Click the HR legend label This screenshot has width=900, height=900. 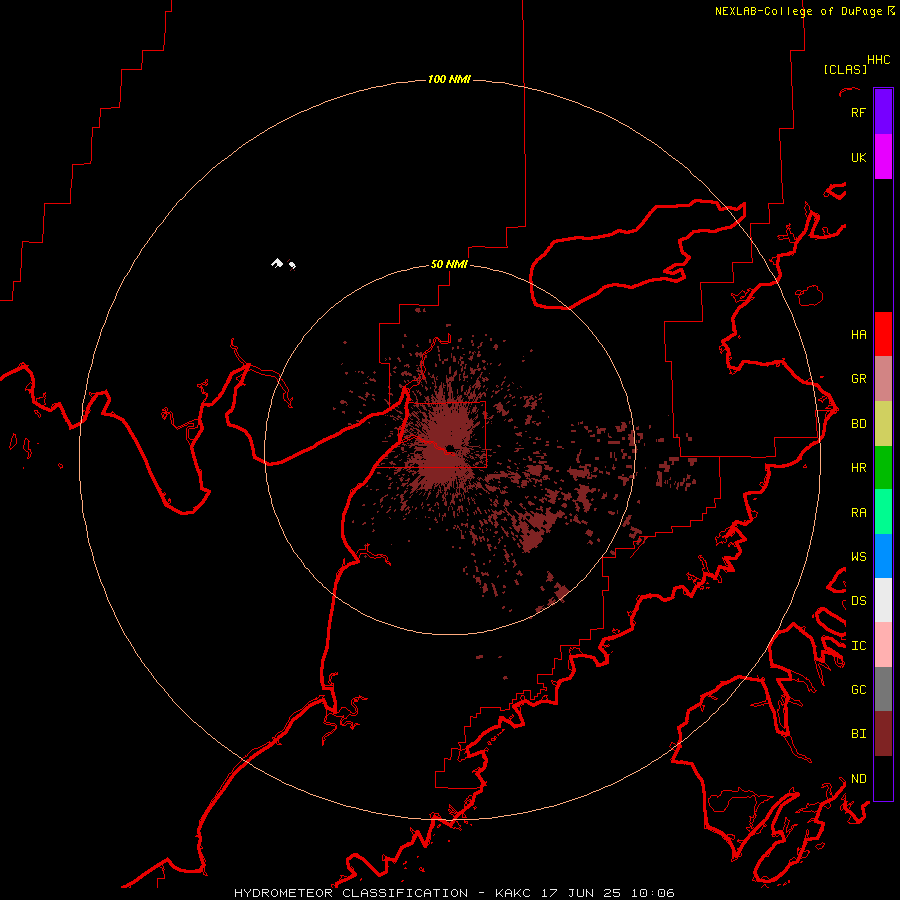[858, 468]
